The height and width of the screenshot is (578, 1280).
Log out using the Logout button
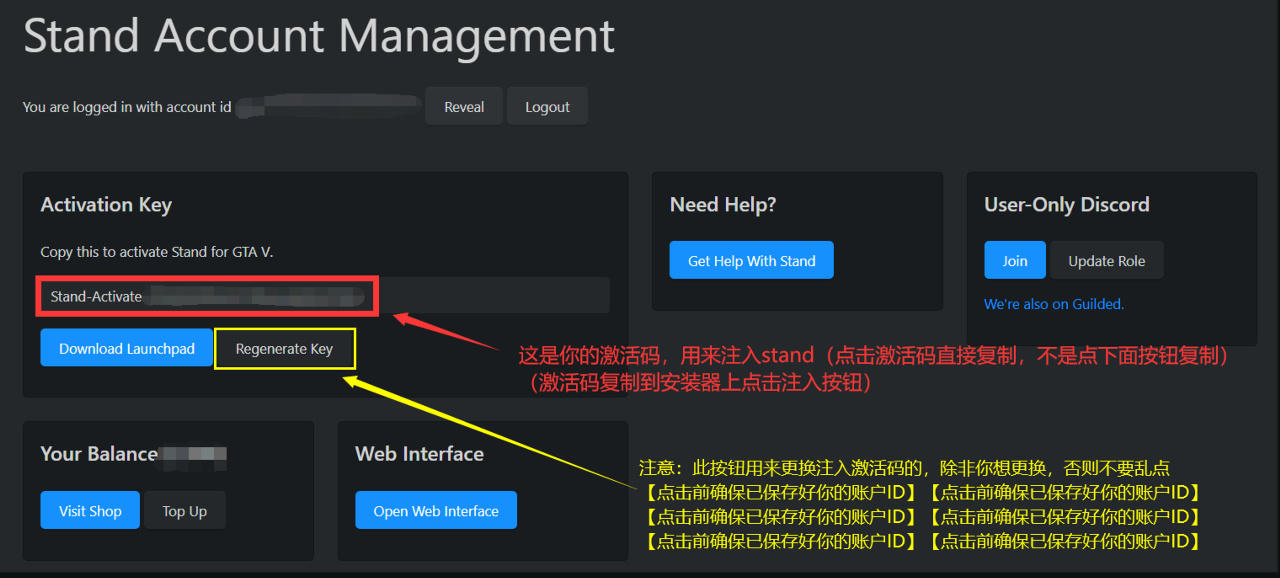click(547, 107)
